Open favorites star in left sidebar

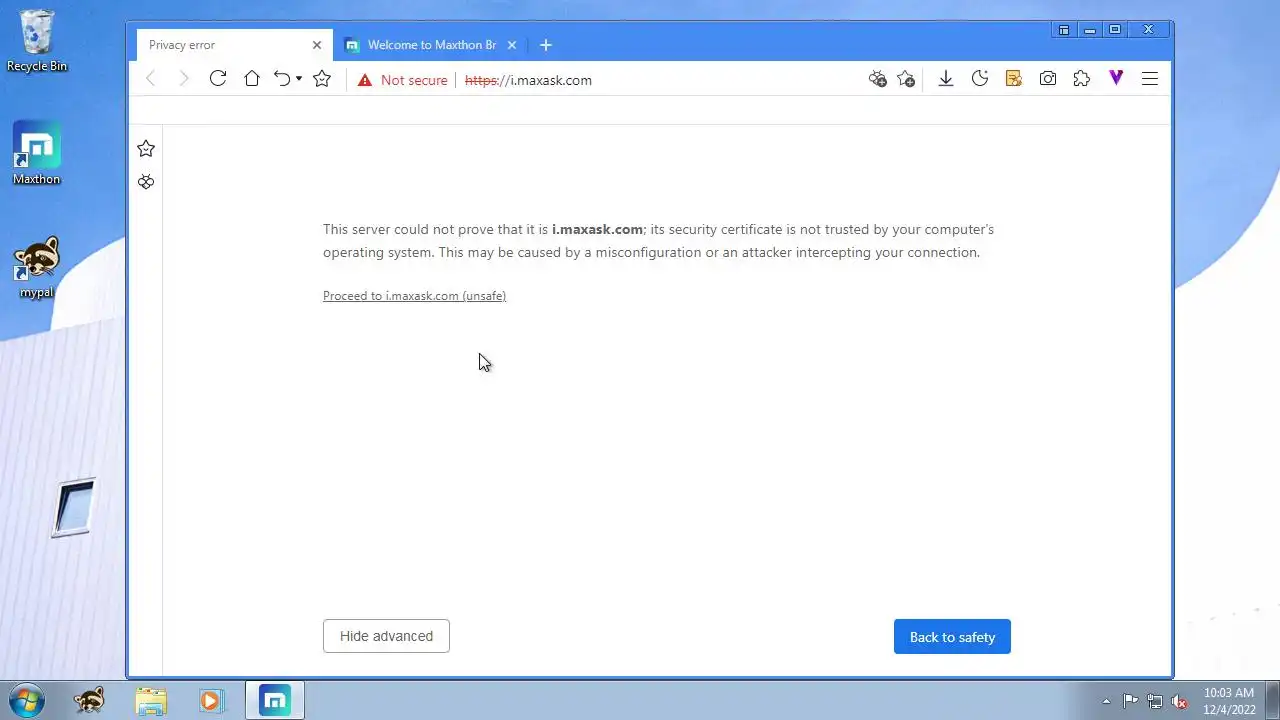click(146, 148)
